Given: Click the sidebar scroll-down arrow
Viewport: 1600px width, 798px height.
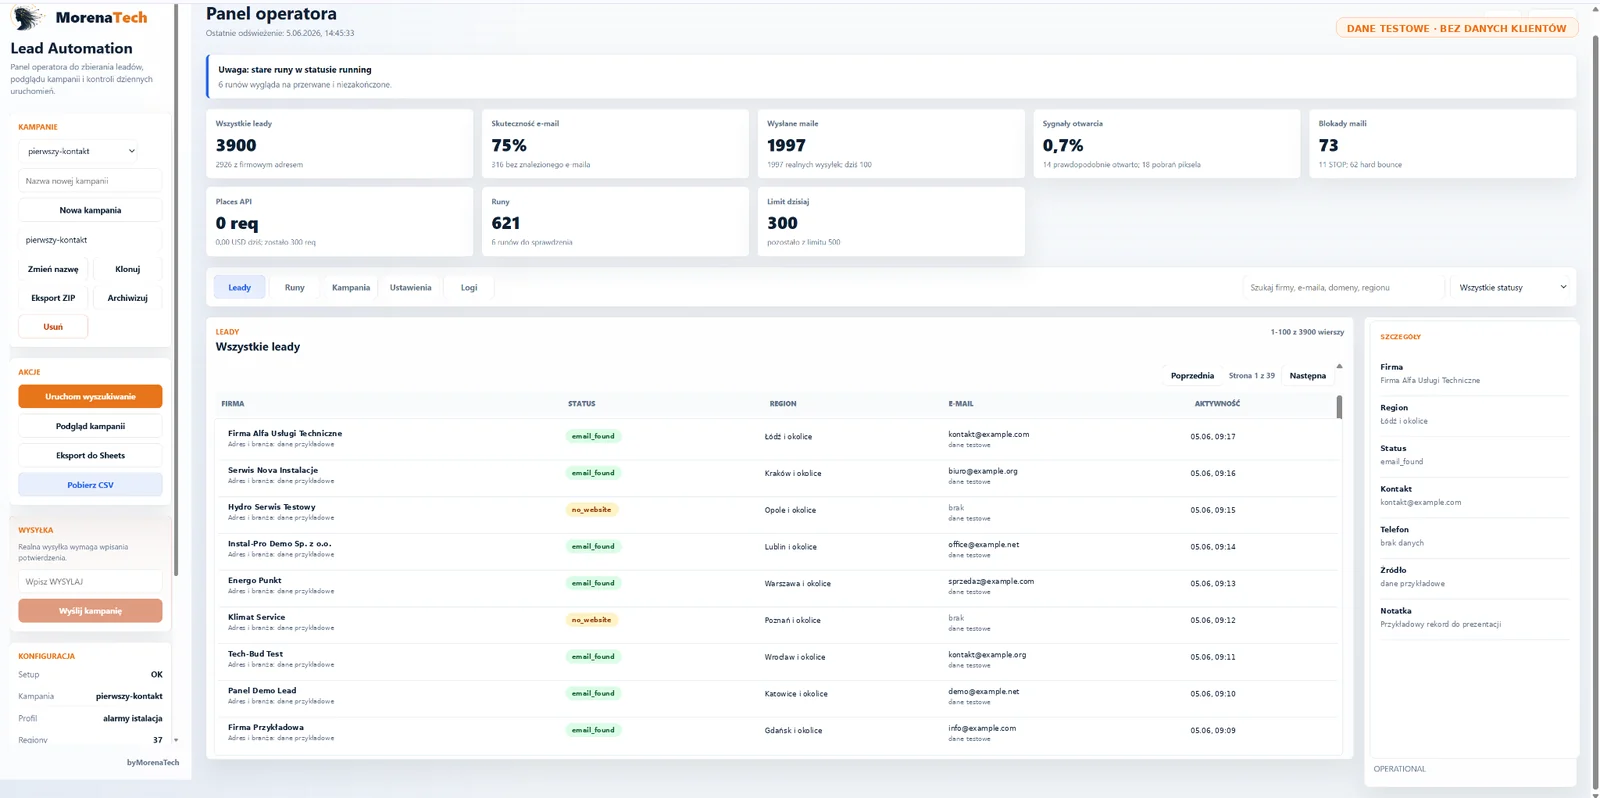Looking at the screenshot, I should click(x=176, y=740).
